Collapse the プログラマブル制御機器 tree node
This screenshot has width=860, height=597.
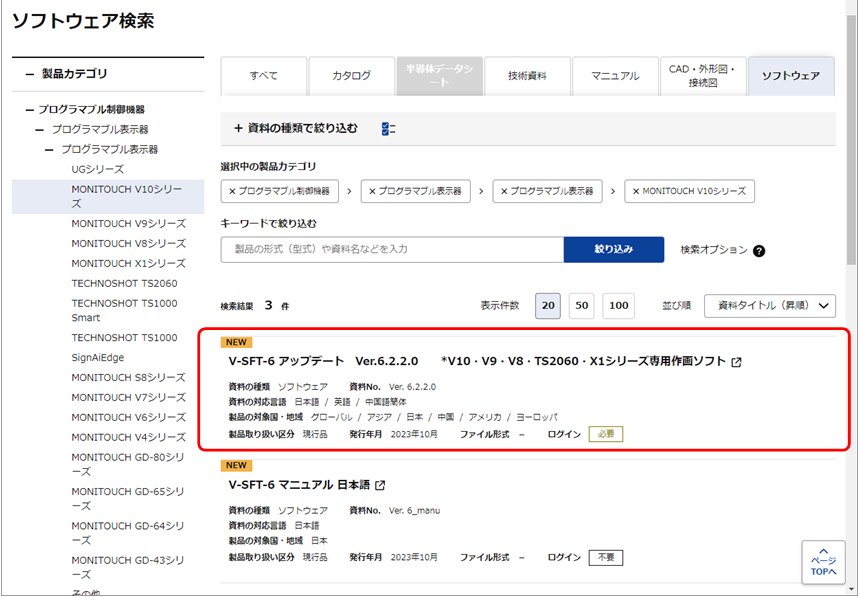pos(30,109)
